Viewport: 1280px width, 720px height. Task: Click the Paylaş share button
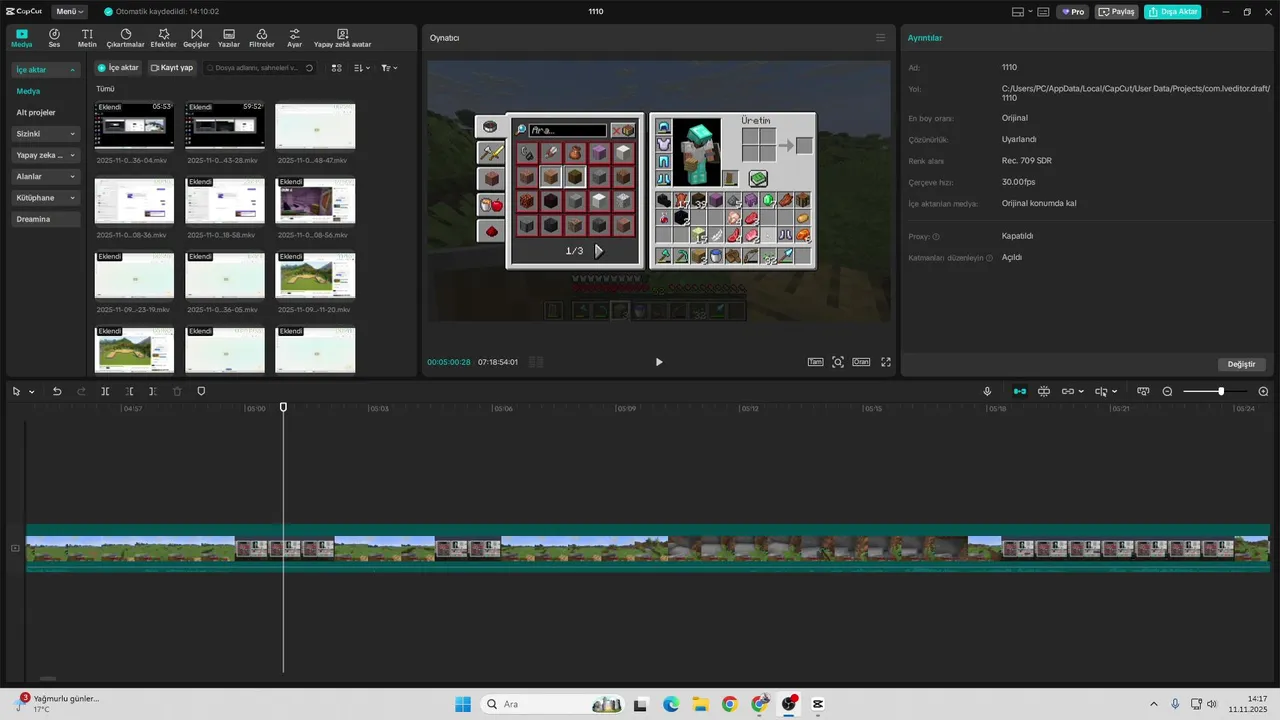[1117, 12]
